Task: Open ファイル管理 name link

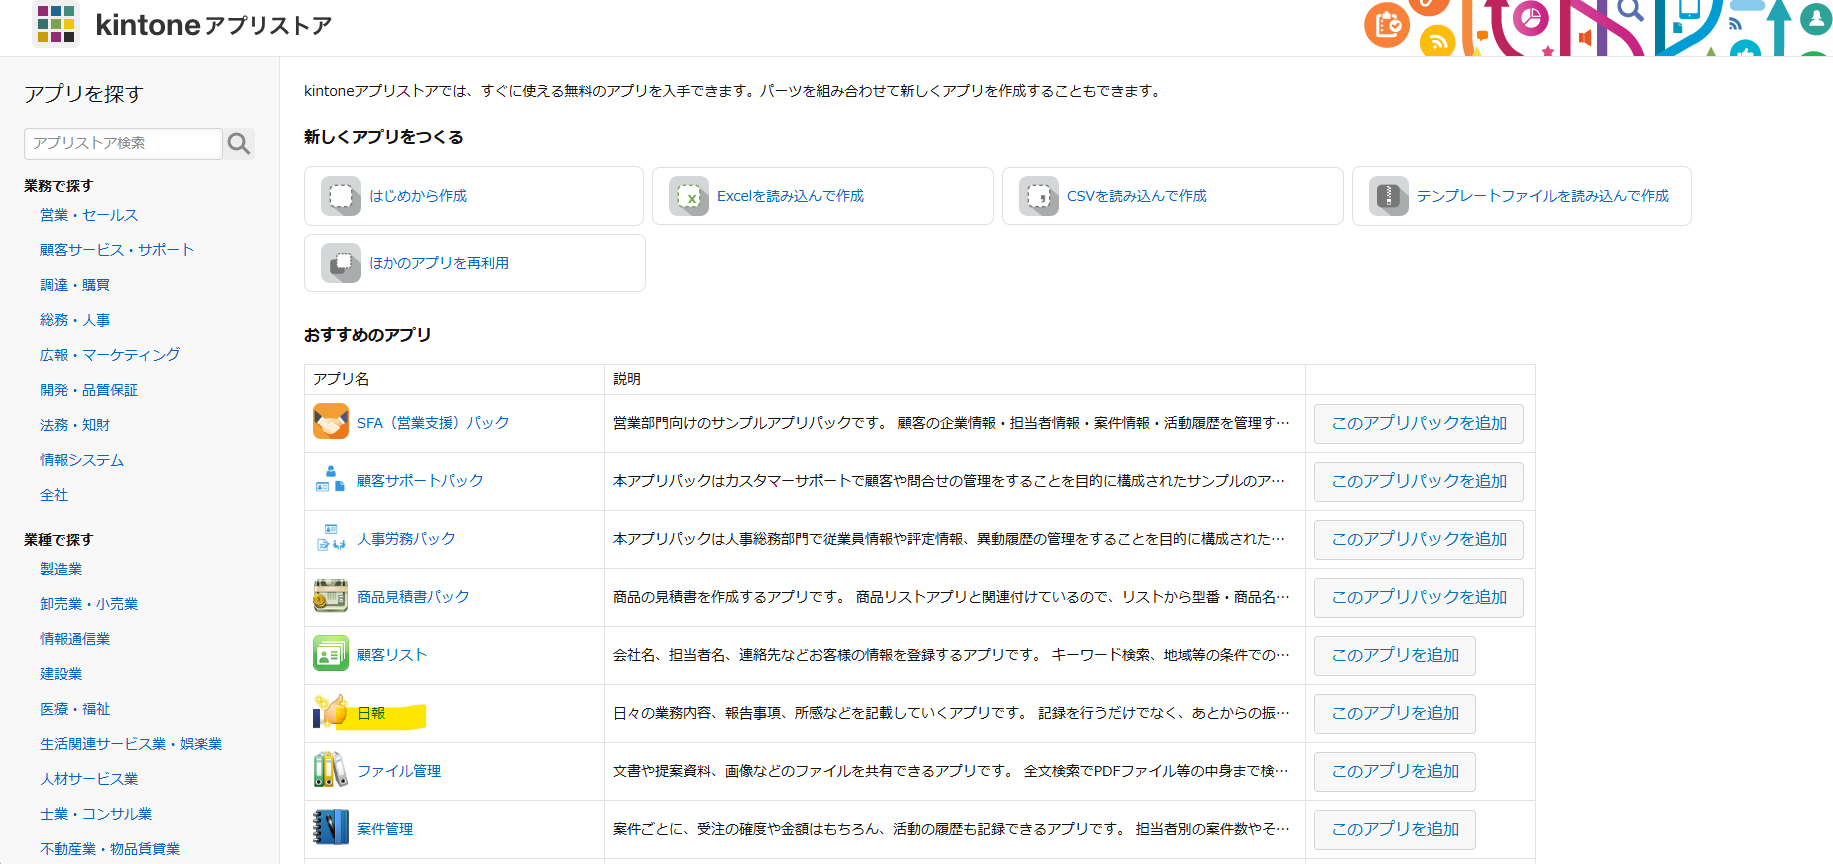Action: [x=399, y=771]
